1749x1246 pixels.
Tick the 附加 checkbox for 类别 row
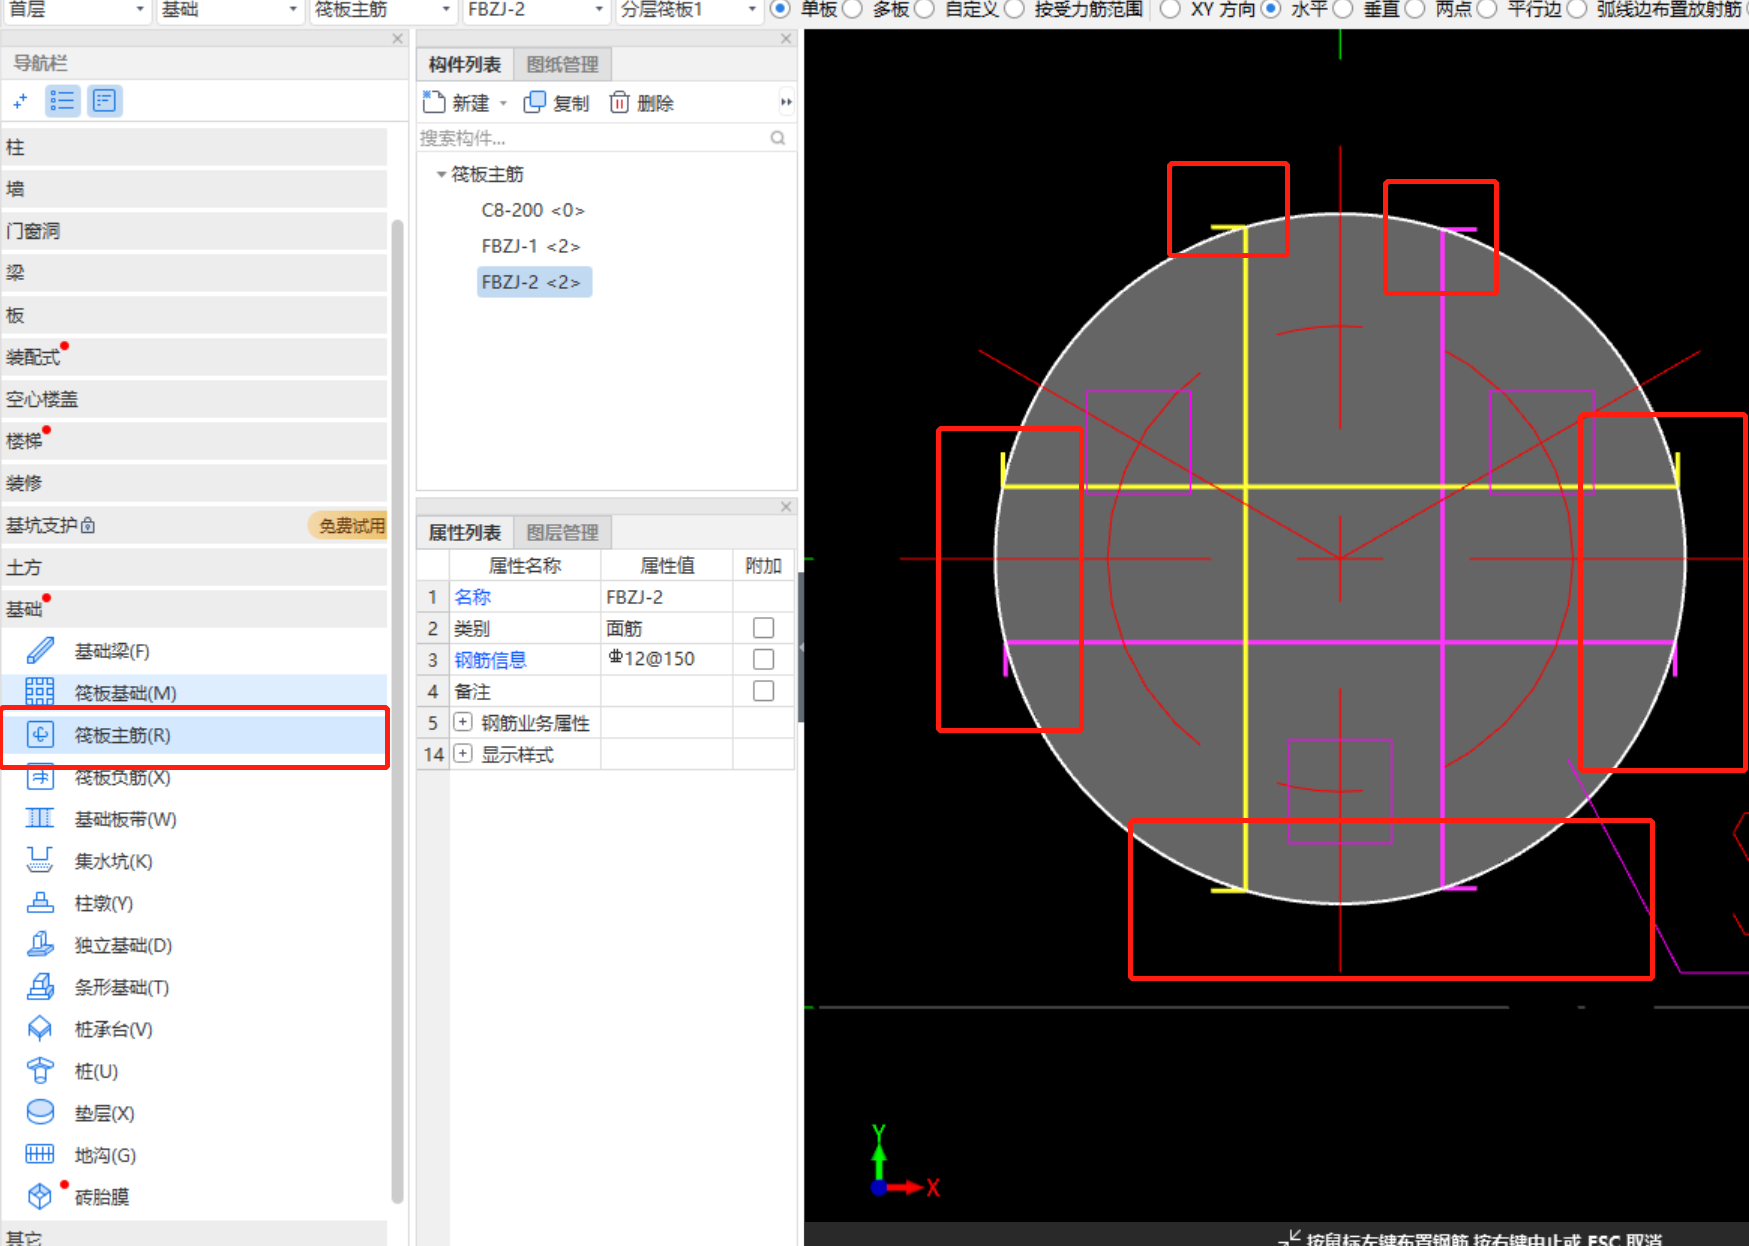coord(763,628)
